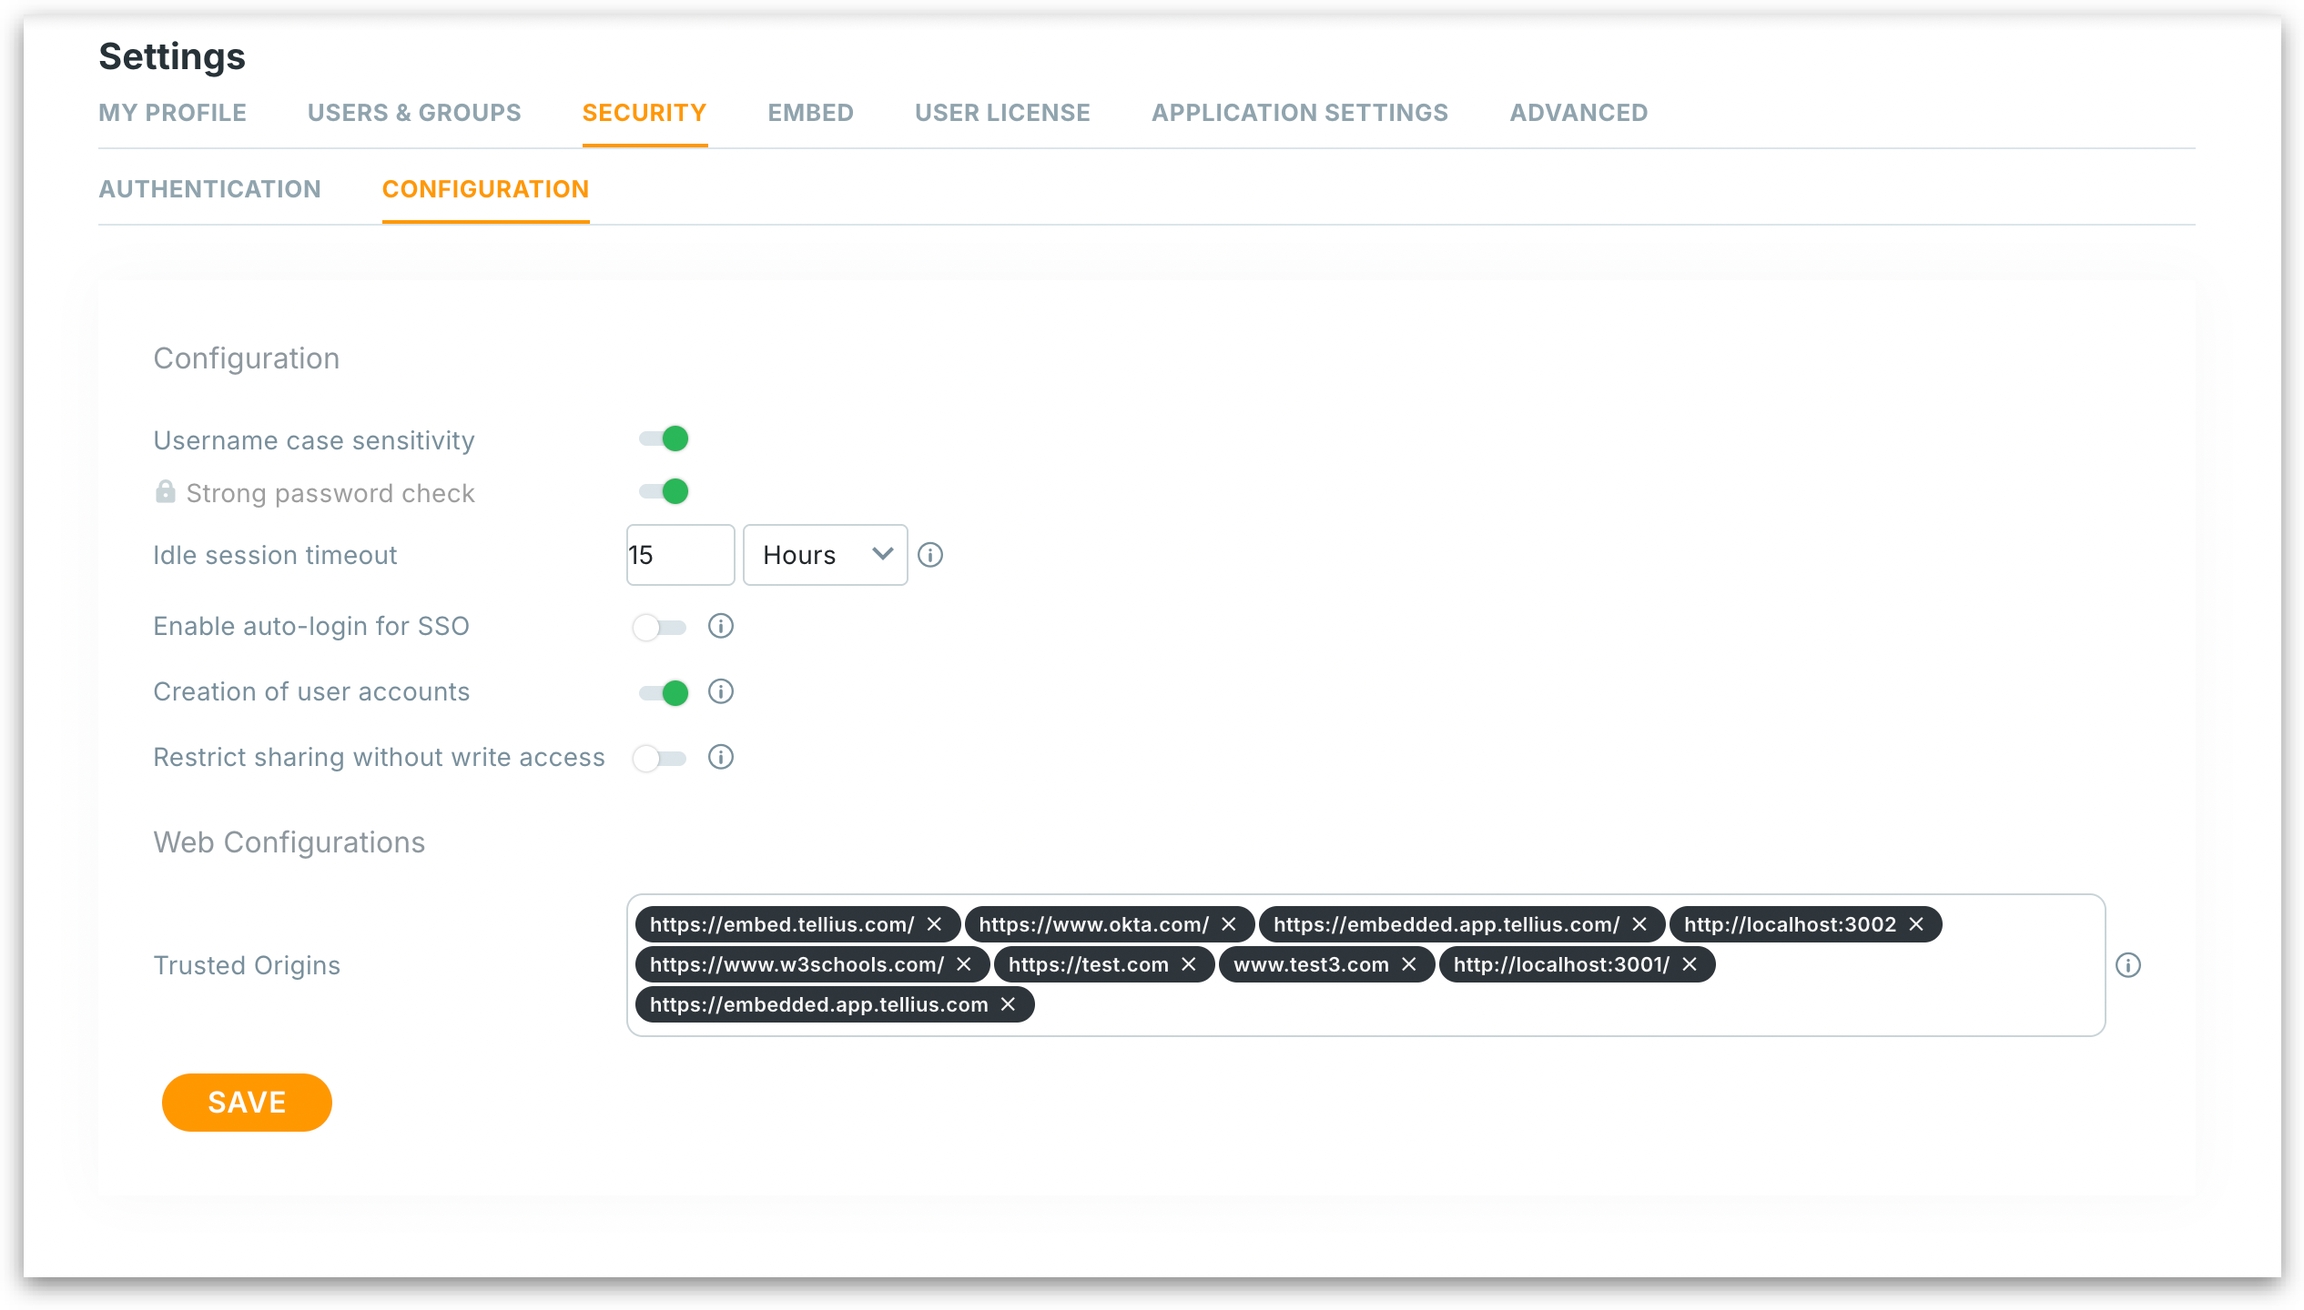2304x1310 pixels.
Task: Go to the Advanced settings tab
Action: pos(1578,113)
